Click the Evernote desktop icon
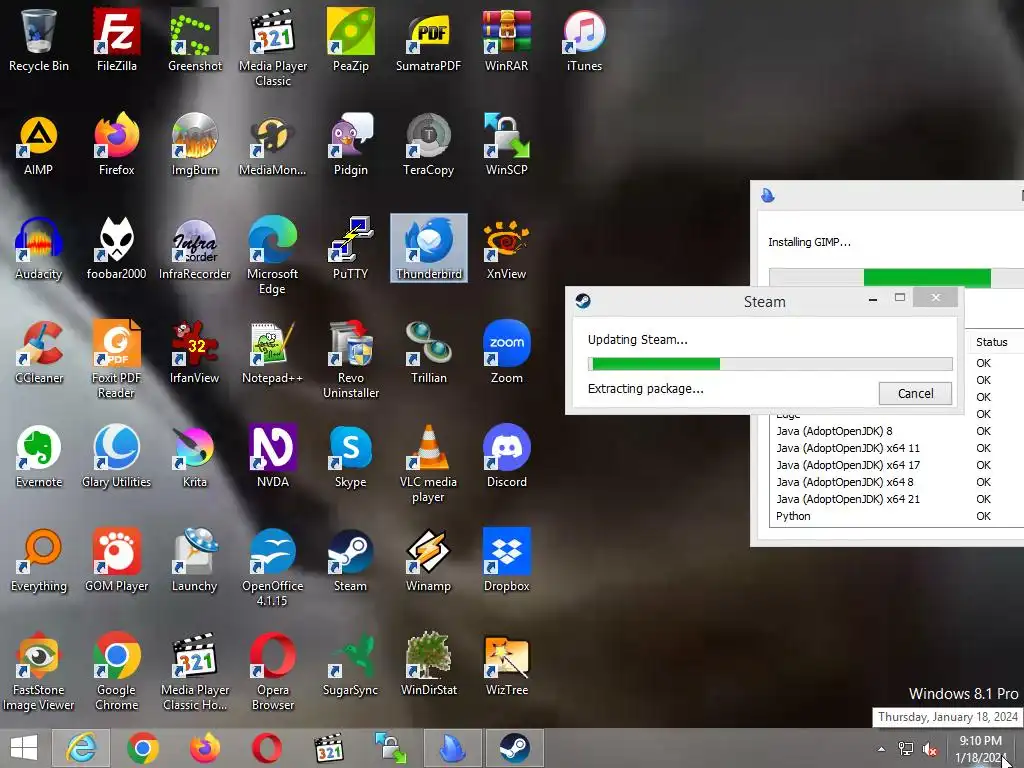 [x=39, y=456]
